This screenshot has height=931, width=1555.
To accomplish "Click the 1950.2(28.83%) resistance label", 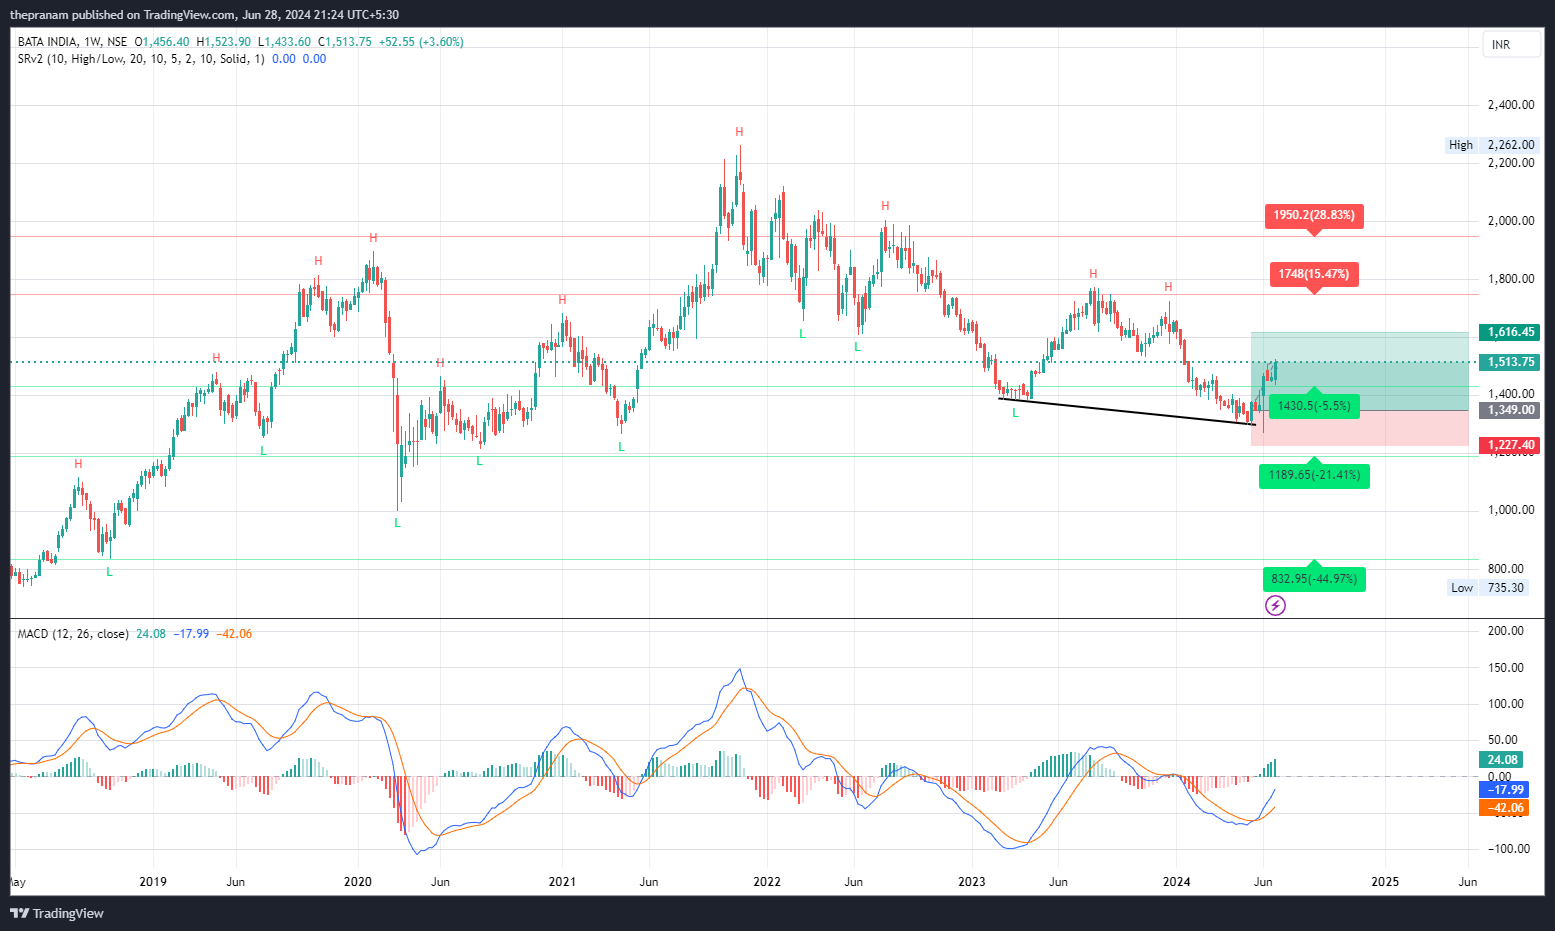I will point(1314,216).
